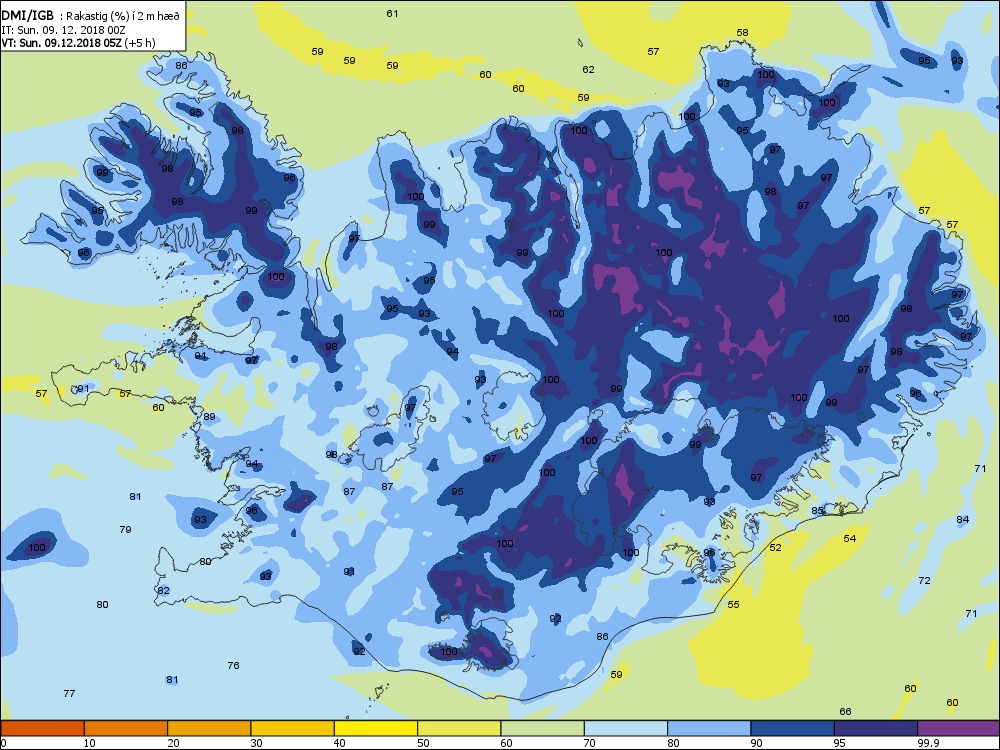Screen dimensions: 1000x750
Task: Click the humidity value '76' on the map
Action: pos(233,665)
